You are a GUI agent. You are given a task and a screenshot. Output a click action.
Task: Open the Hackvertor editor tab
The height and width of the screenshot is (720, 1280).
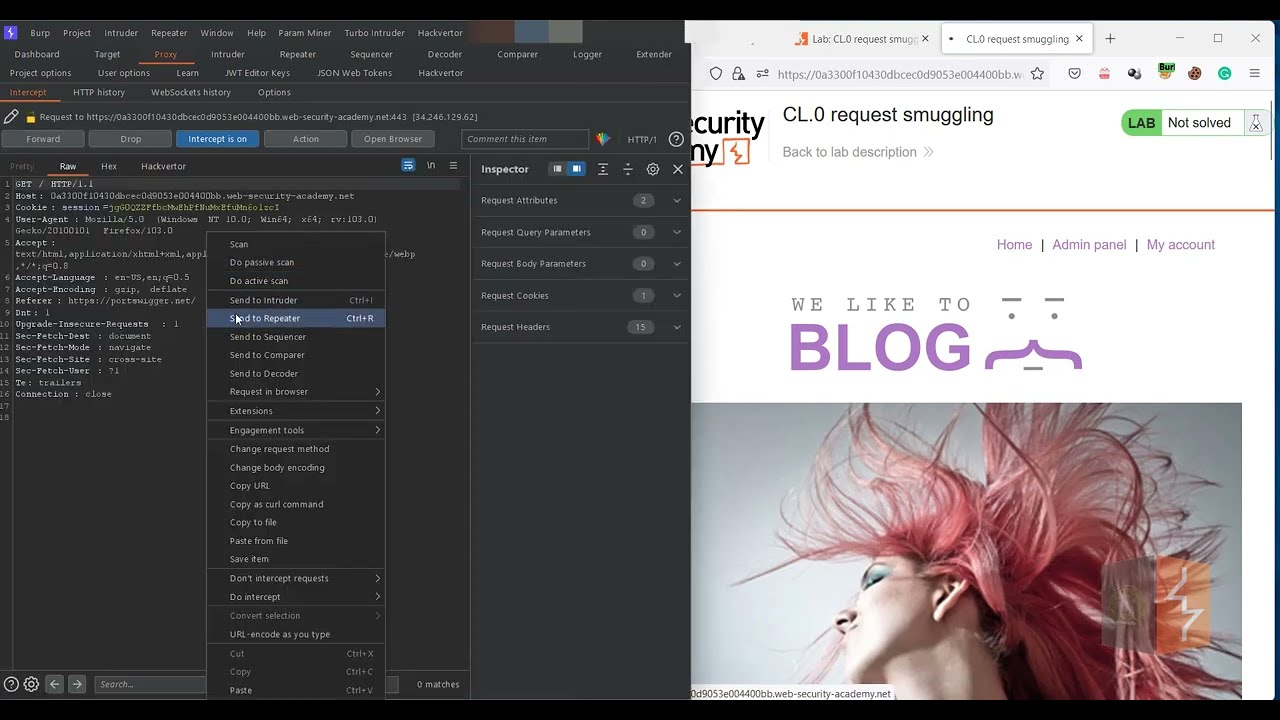(x=163, y=166)
